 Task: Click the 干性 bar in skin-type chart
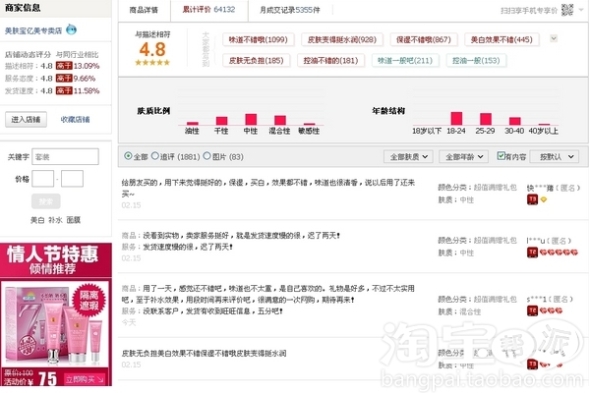tap(222, 121)
